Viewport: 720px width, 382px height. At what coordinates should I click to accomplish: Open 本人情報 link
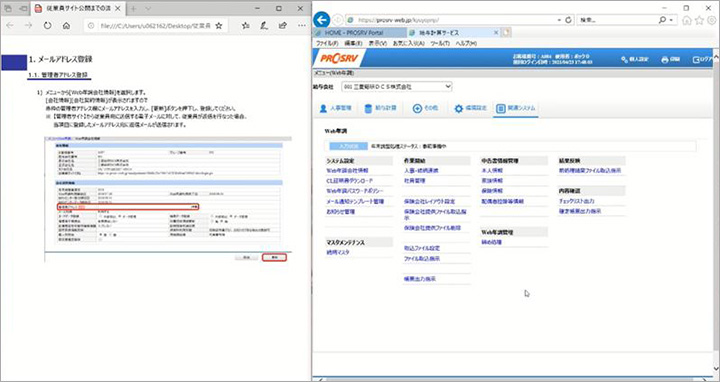(492, 170)
